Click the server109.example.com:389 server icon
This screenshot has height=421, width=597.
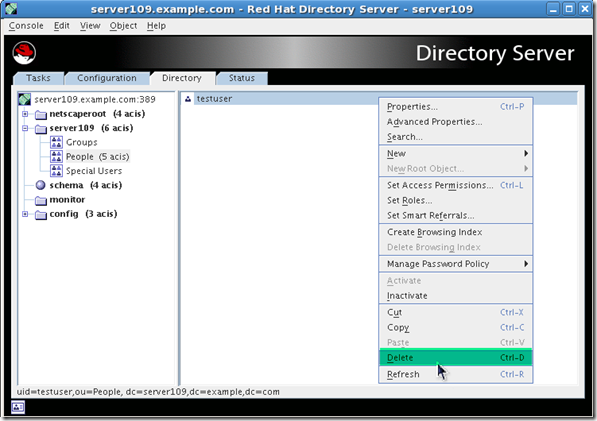point(25,99)
